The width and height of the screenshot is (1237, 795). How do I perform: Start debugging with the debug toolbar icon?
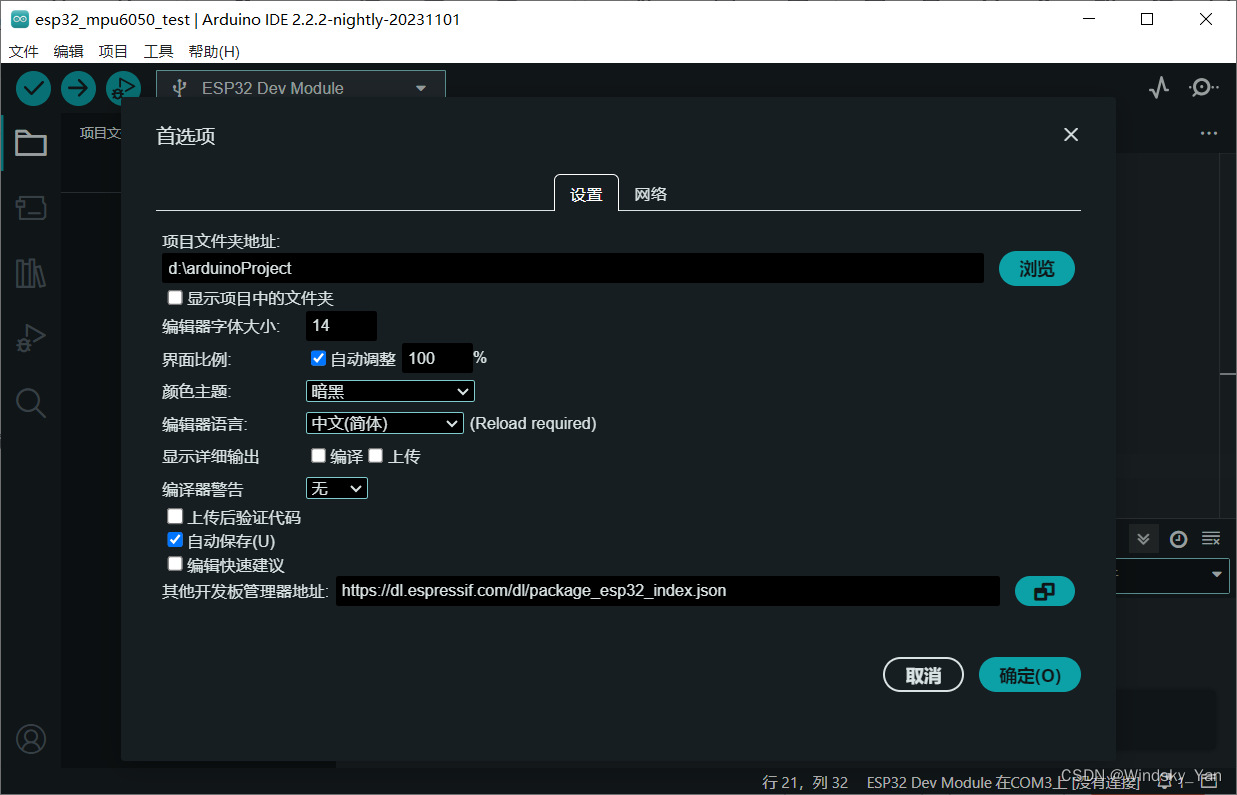pyautogui.click(x=123, y=88)
